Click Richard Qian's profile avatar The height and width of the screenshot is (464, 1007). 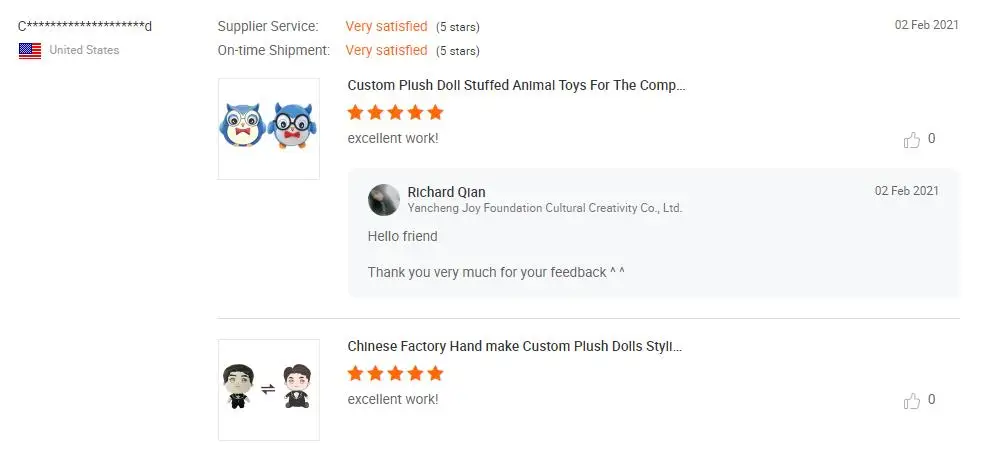click(x=384, y=200)
